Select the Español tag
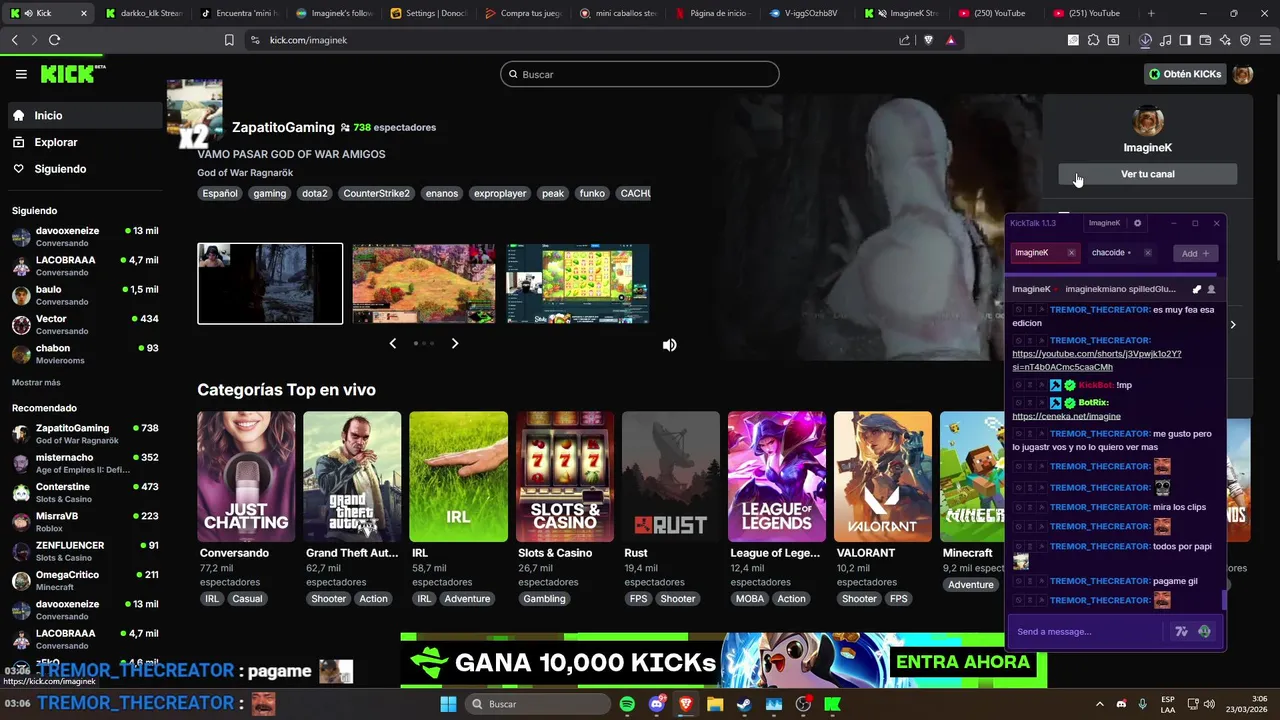Image resolution: width=1280 pixels, height=720 pixels. click(x=220, y=193)
